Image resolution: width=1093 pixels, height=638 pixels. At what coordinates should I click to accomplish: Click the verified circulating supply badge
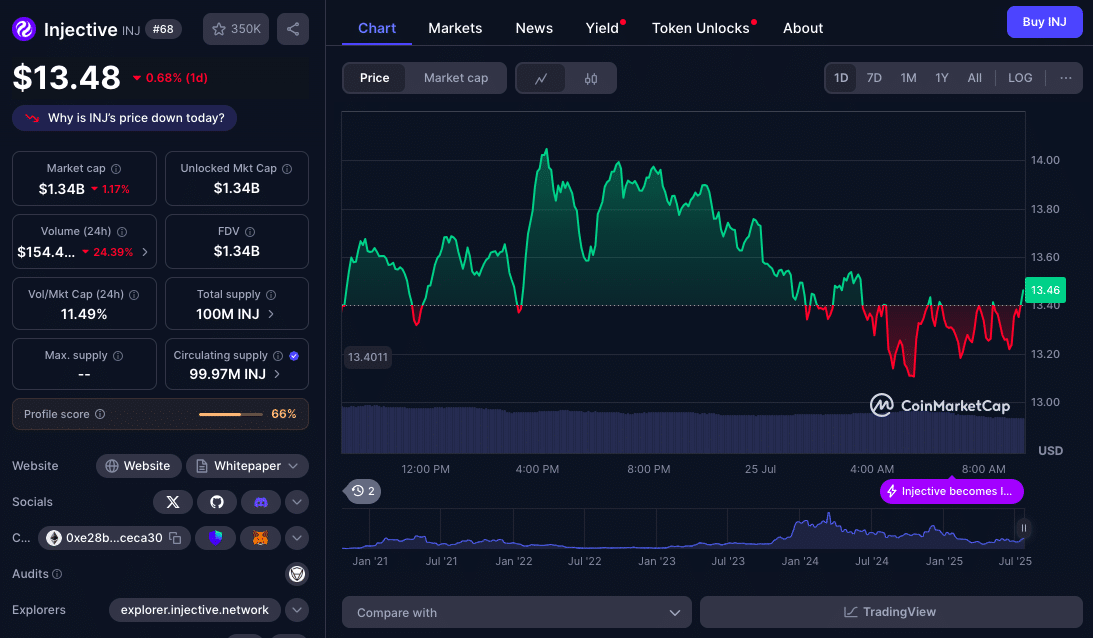294,356
